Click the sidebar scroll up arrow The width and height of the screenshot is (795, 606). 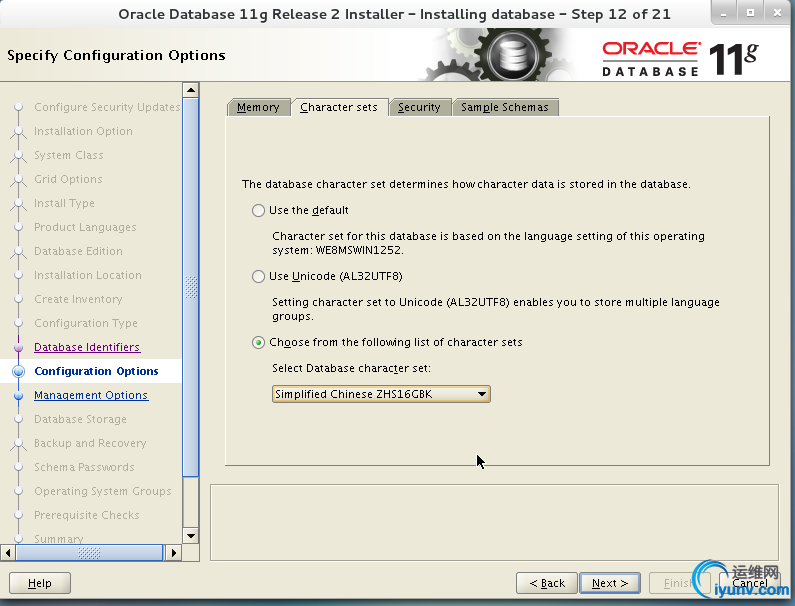(191, 90)
